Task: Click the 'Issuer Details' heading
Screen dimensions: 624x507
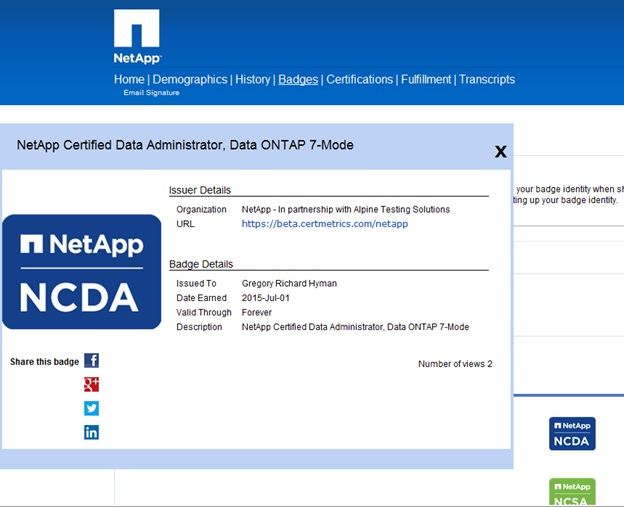Action: pos(200,190)
